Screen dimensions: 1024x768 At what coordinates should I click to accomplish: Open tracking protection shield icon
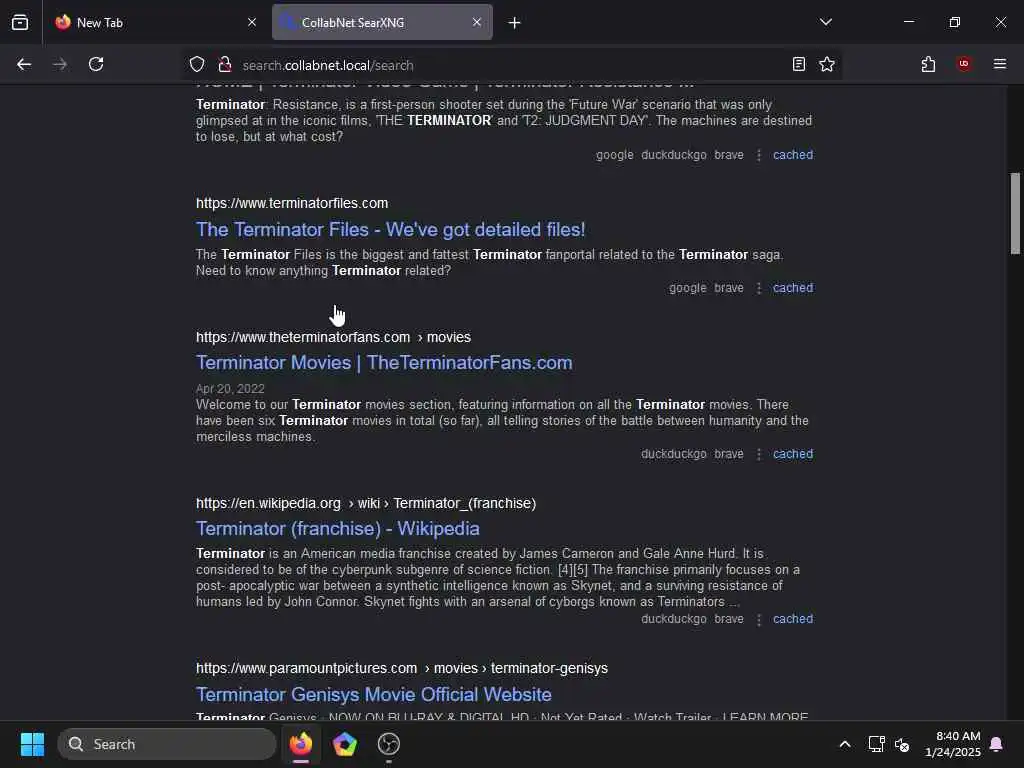click(197, 64)
